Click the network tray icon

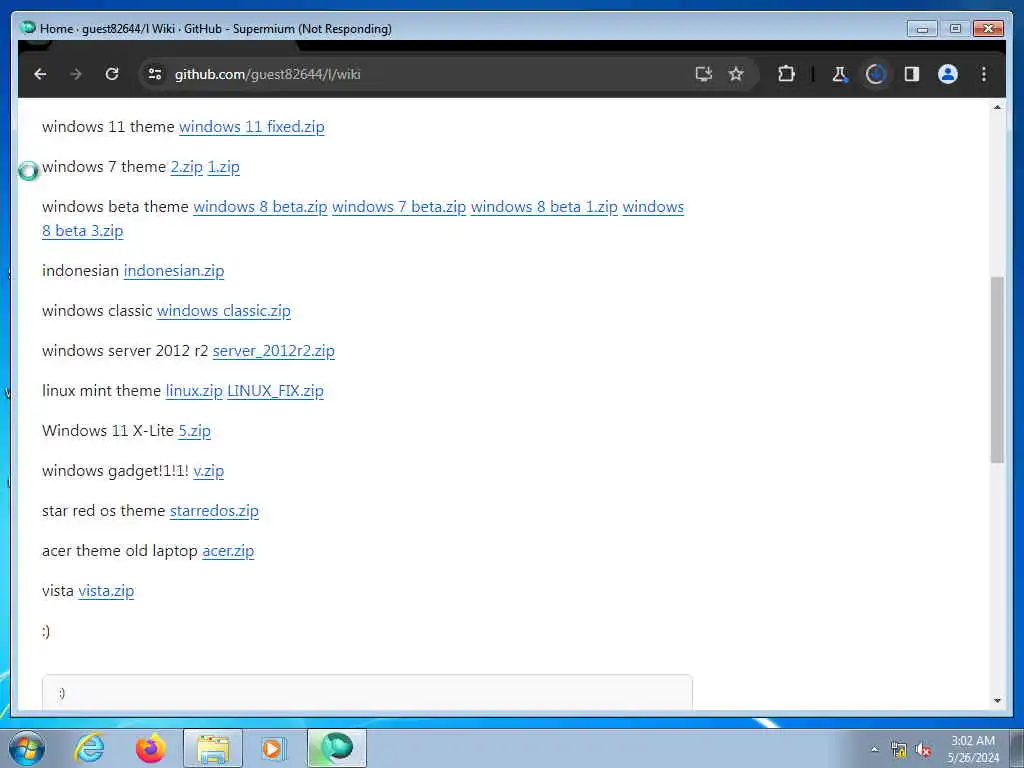tap(899, 750)
